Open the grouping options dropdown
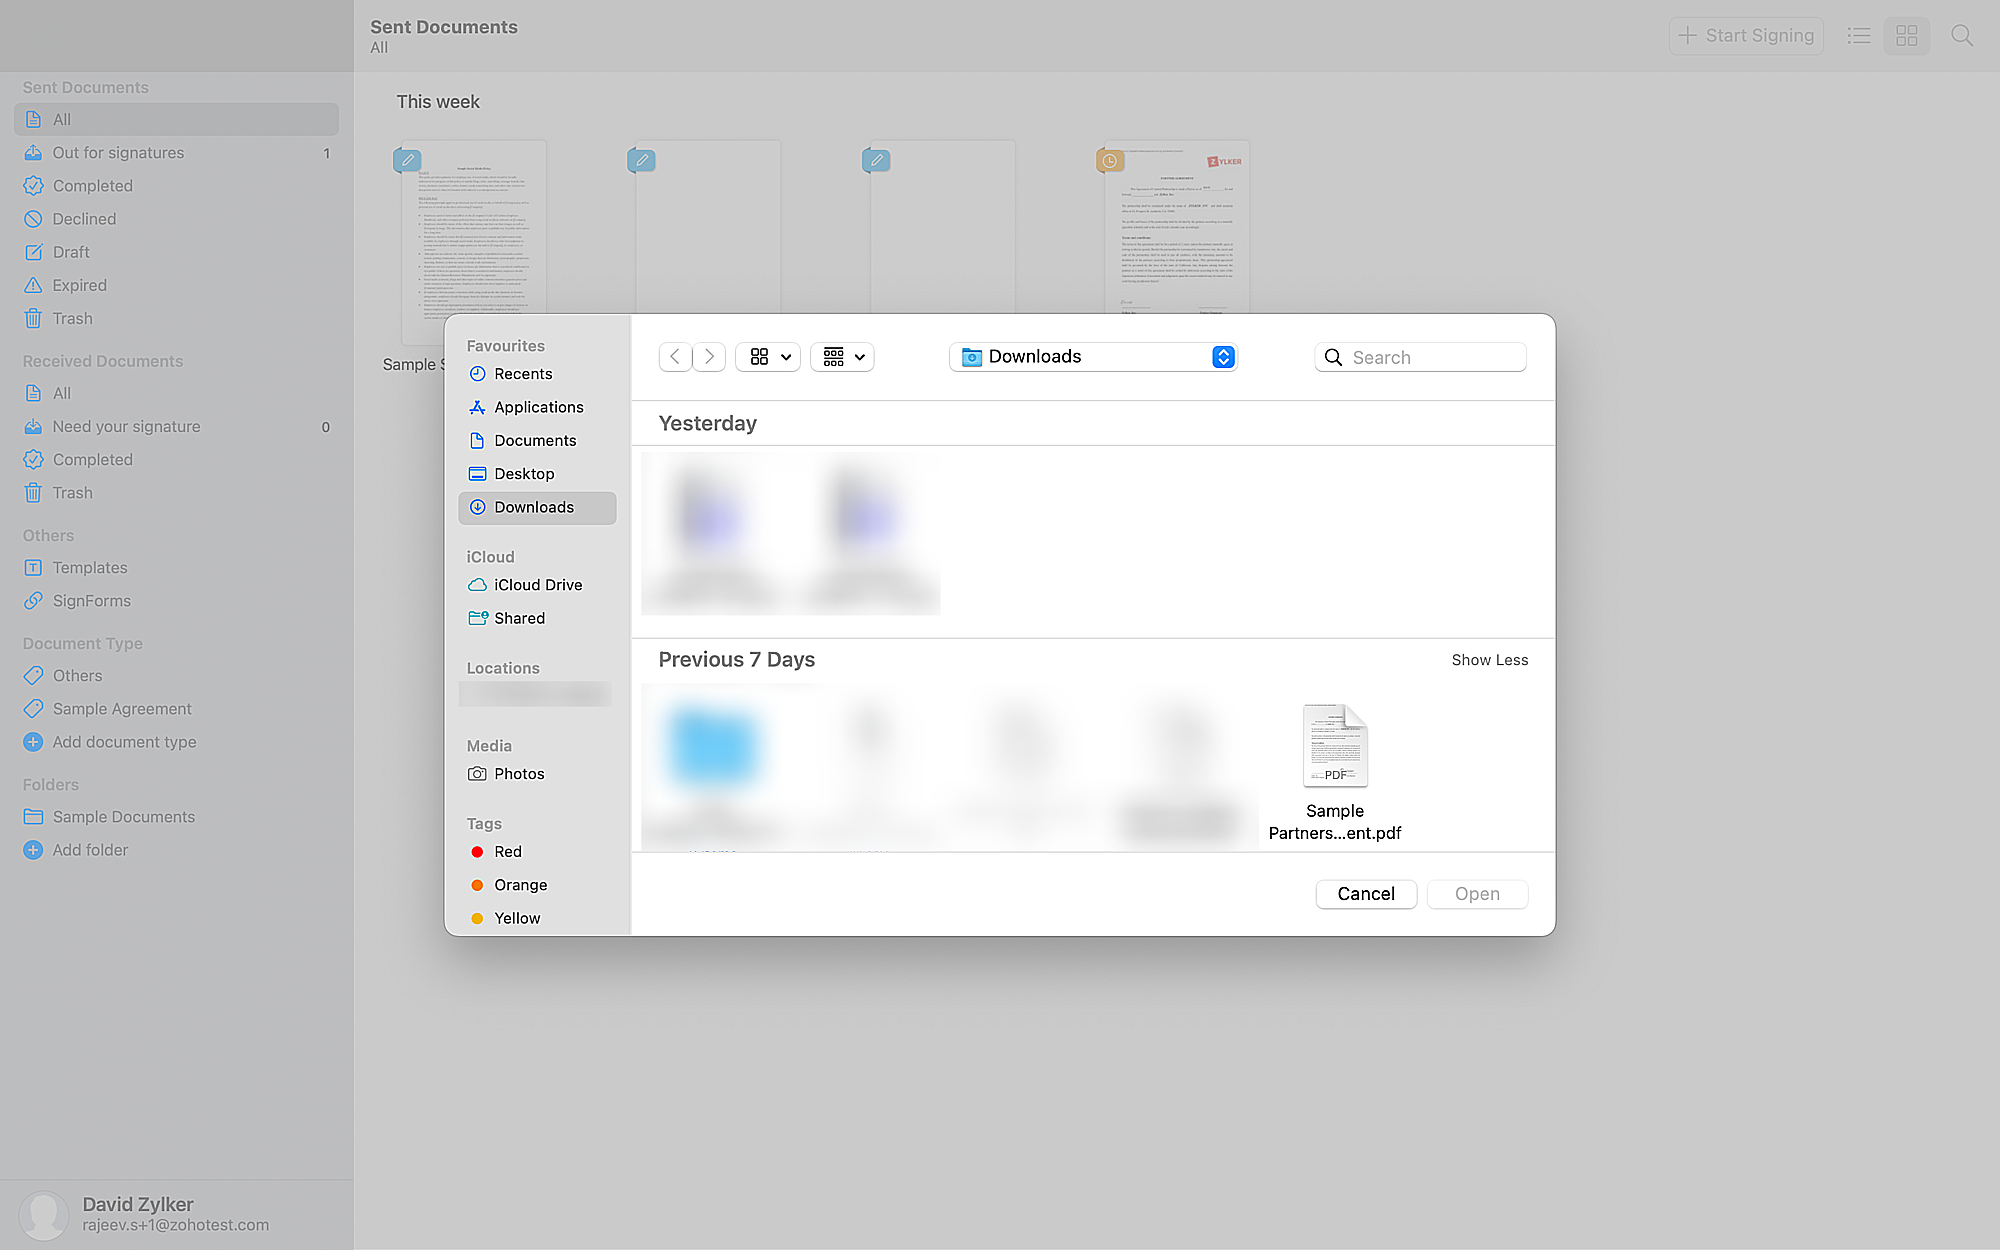 [843, 357]
